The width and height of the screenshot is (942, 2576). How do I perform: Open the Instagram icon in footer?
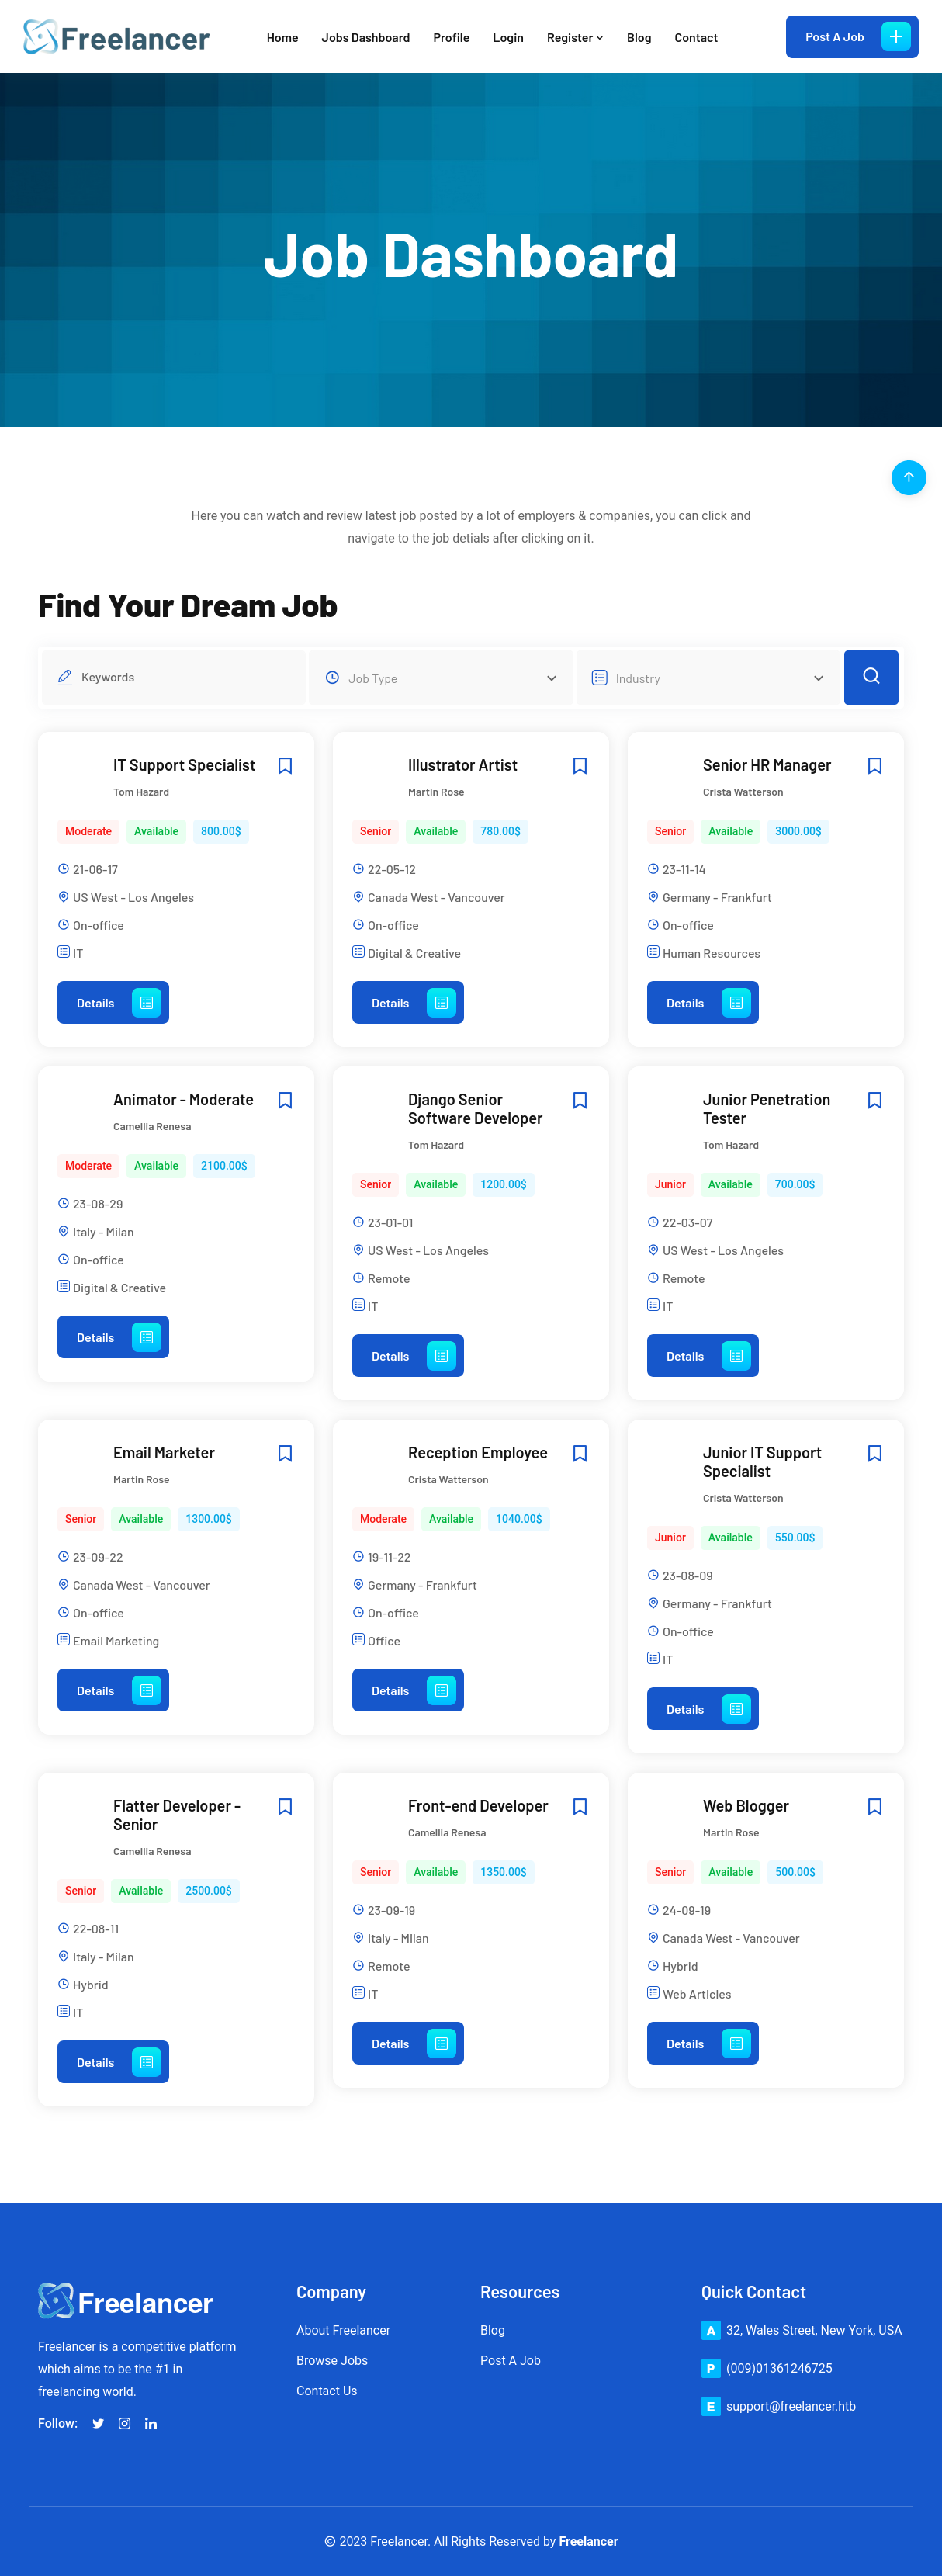click(x=125, y=2423)
